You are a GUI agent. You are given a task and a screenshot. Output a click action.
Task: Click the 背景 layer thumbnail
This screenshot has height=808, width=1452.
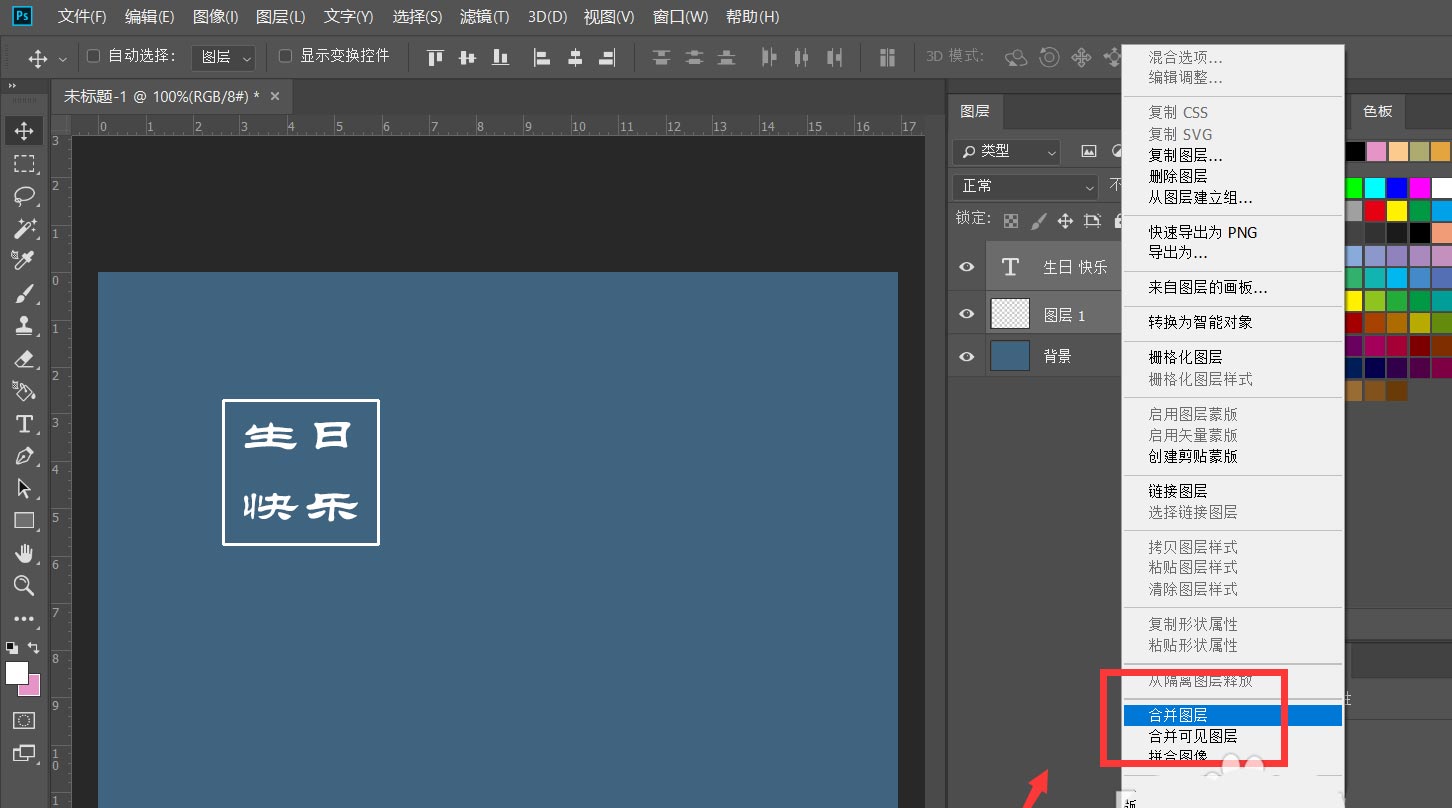(1010, 356)
